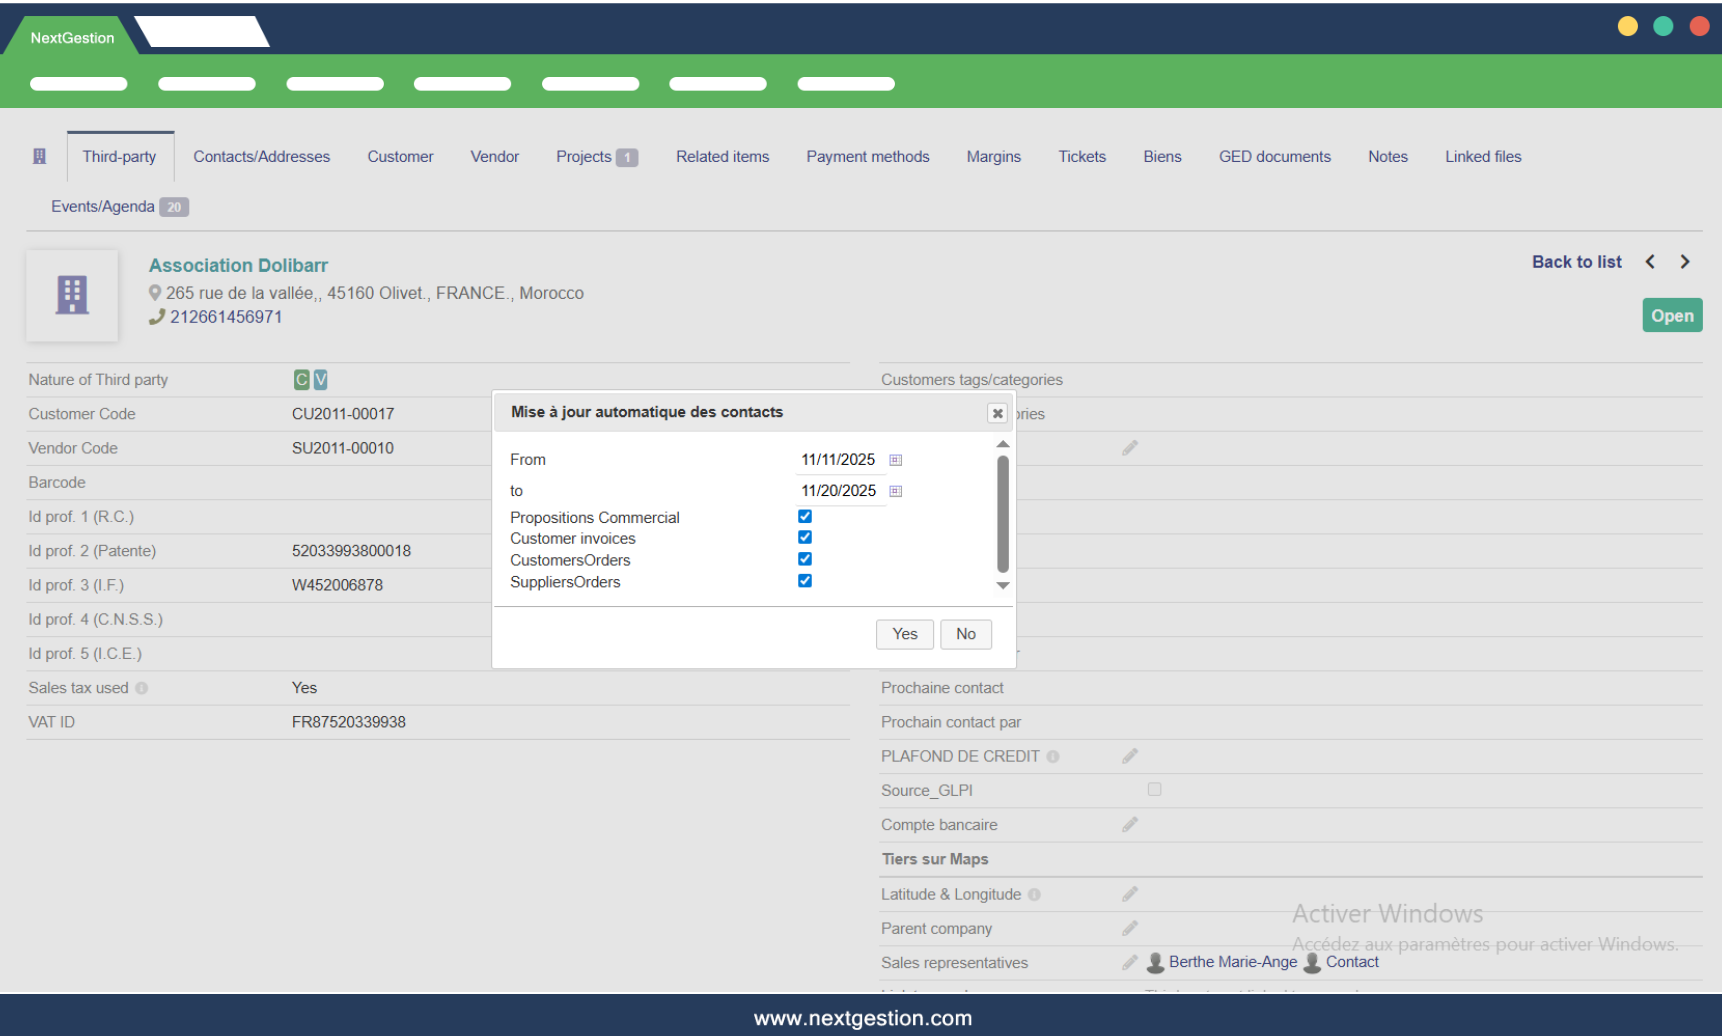Click the building icon before Third-party tab

[40, 157]
